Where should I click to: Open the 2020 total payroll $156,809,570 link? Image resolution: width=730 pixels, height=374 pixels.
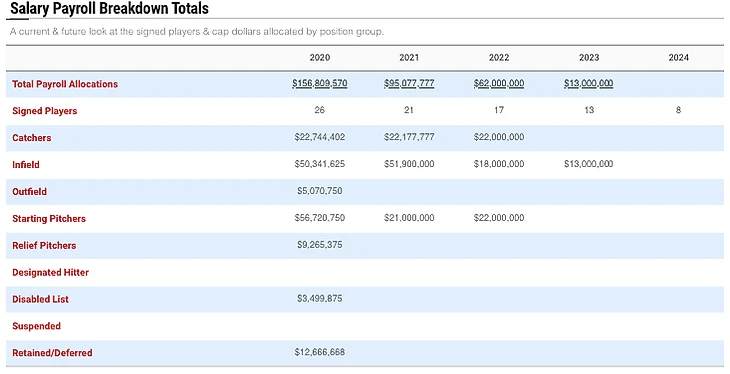pos(319,83)
